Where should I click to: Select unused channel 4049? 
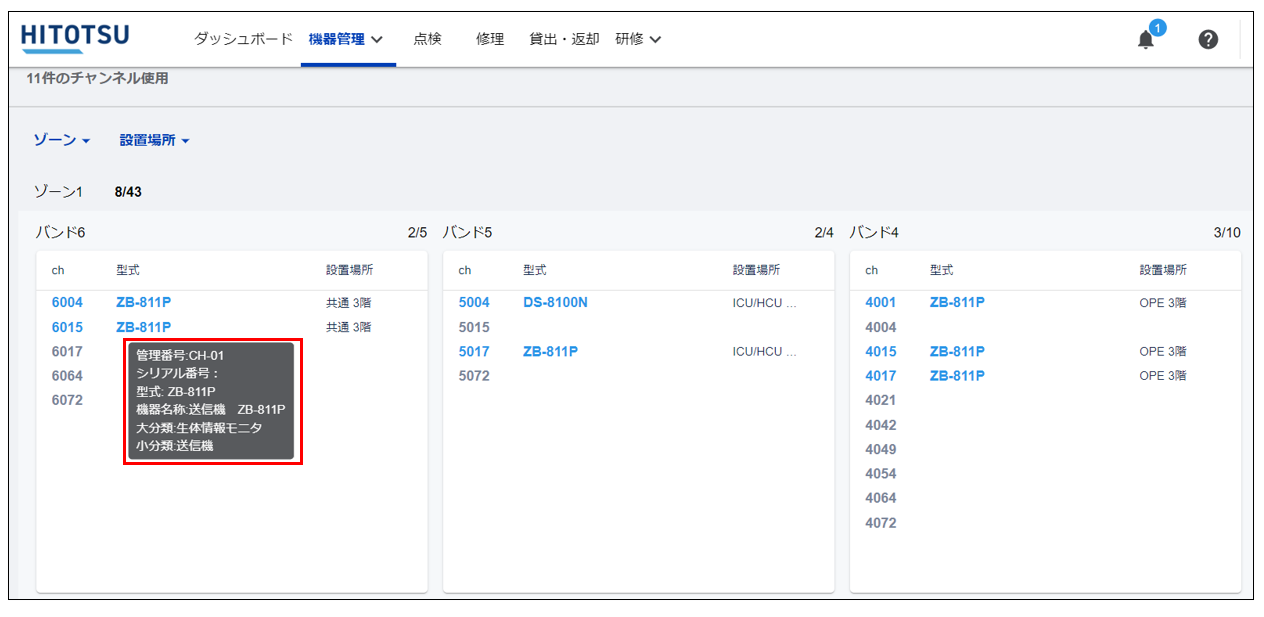click(x=881, y=449)
